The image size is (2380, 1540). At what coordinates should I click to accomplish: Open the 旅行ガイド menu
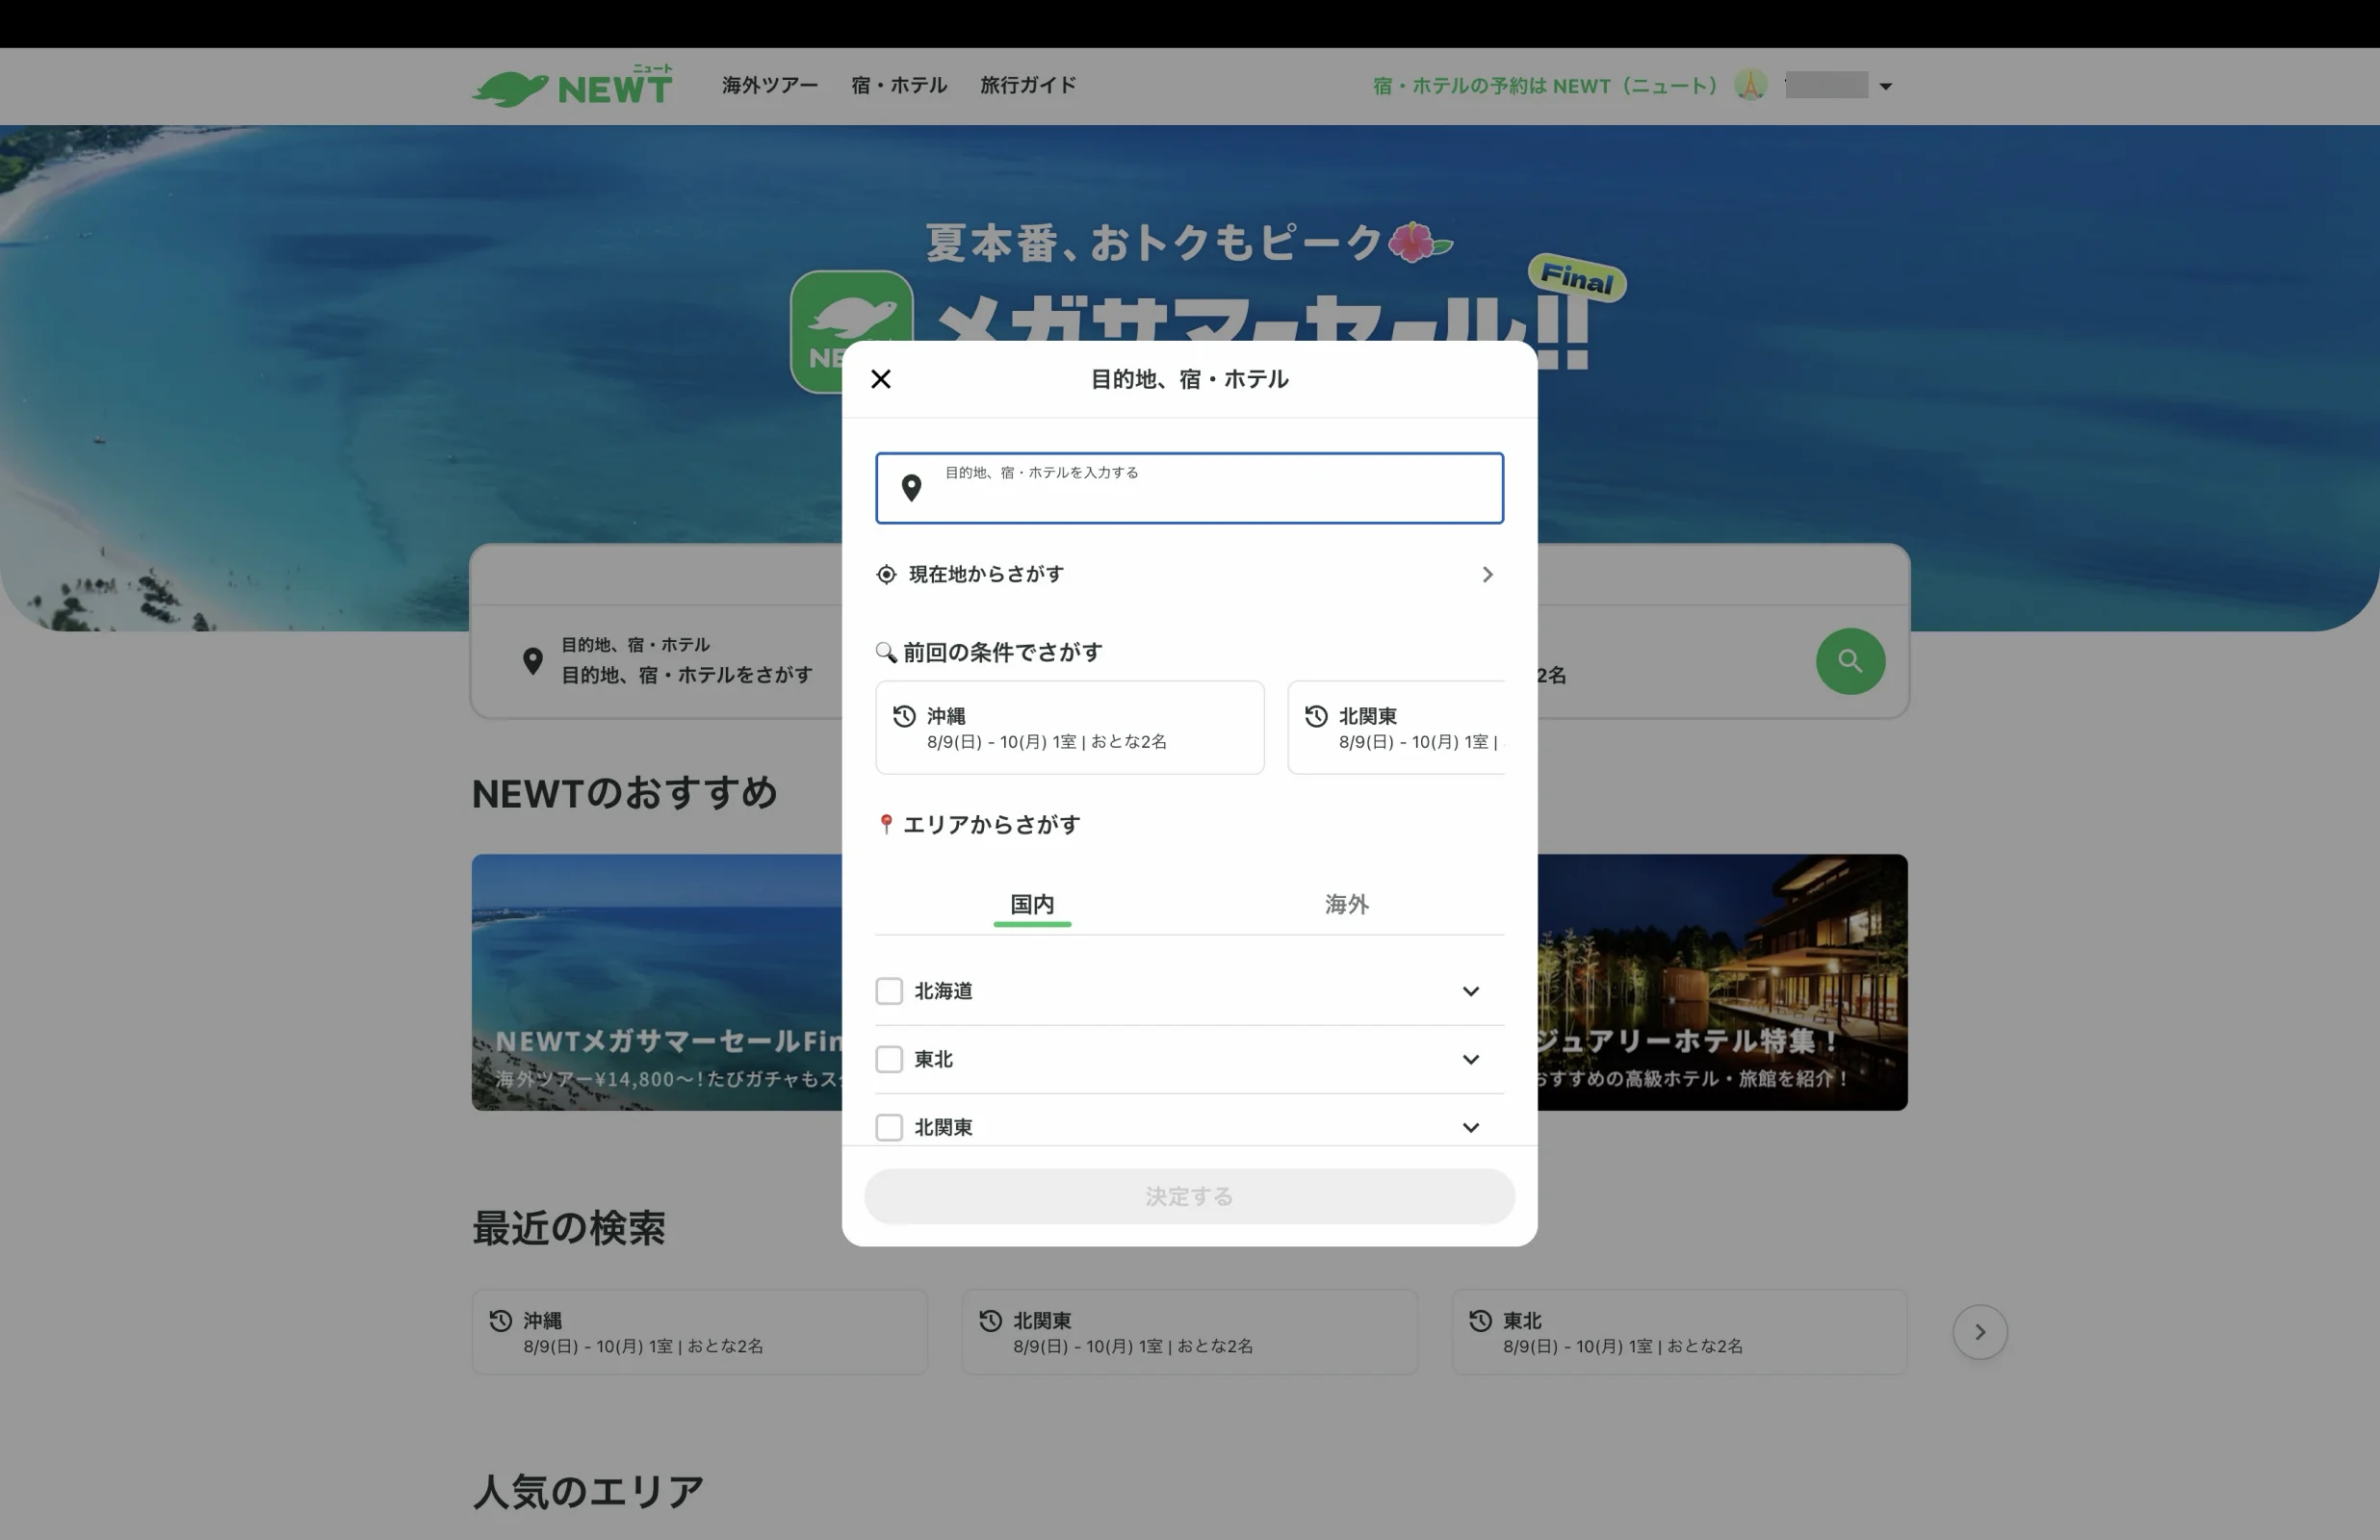pos(1028,86)
